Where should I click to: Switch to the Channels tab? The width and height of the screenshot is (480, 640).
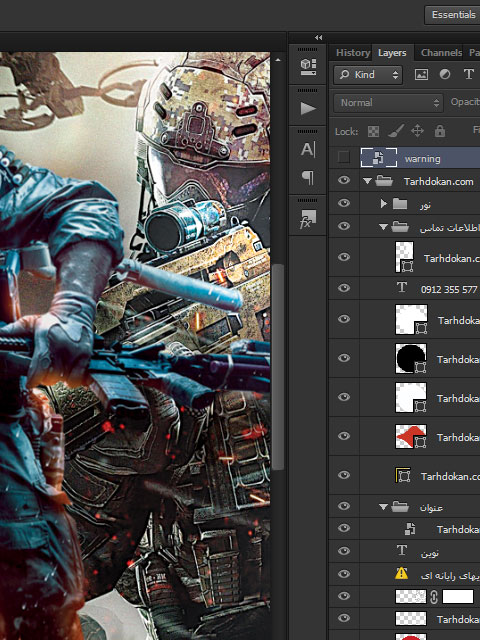point(441,53)
